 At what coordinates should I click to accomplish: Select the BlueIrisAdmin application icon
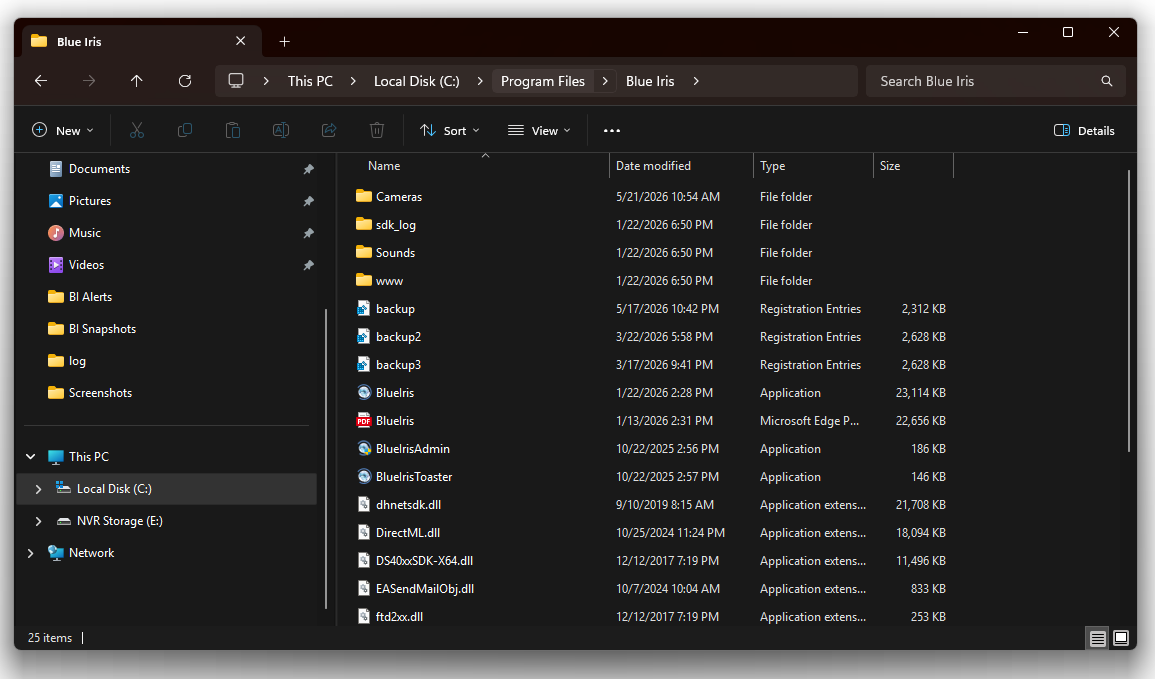[364, 448]
